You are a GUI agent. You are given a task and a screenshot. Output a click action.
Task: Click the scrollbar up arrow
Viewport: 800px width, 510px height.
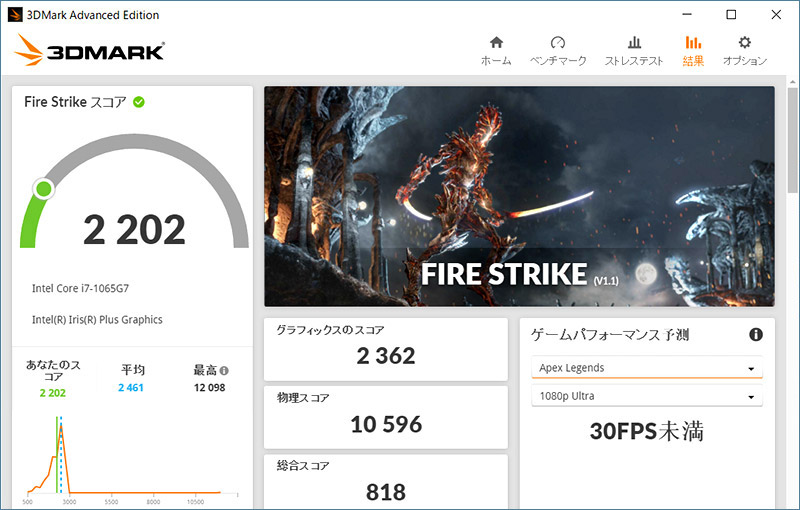(x=792, y=82)
